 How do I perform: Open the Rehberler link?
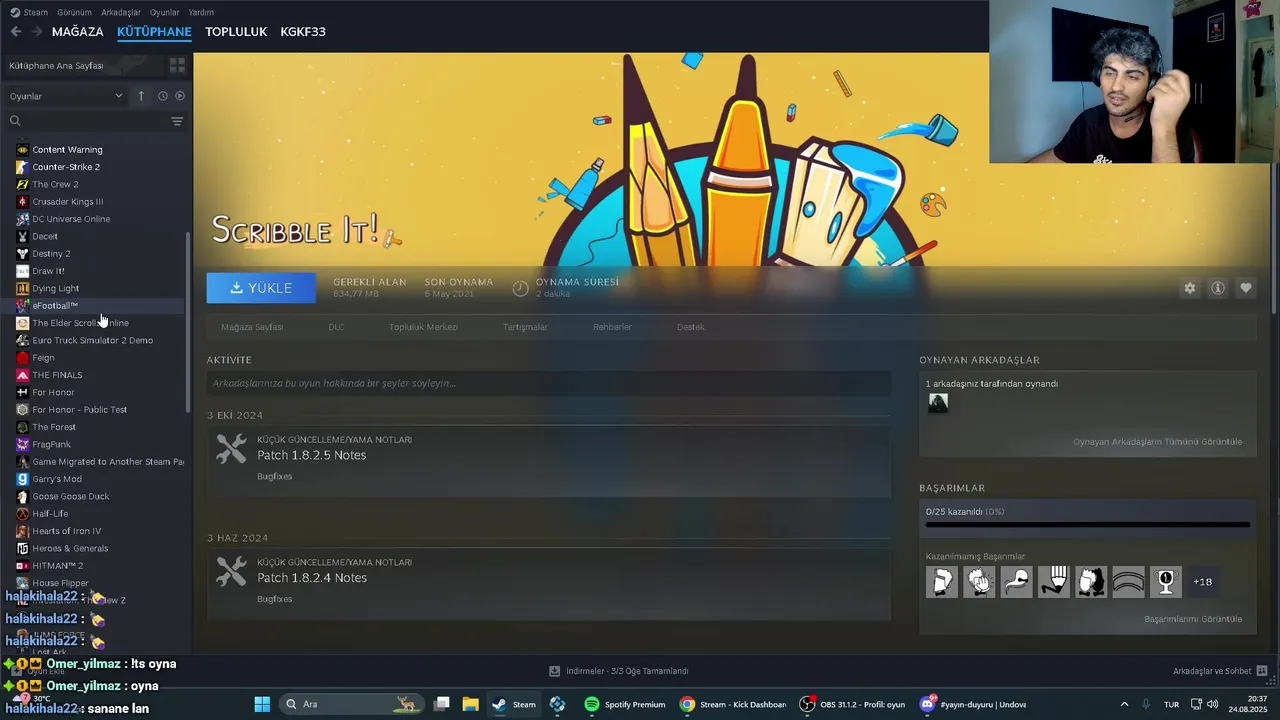click(612, 327)
